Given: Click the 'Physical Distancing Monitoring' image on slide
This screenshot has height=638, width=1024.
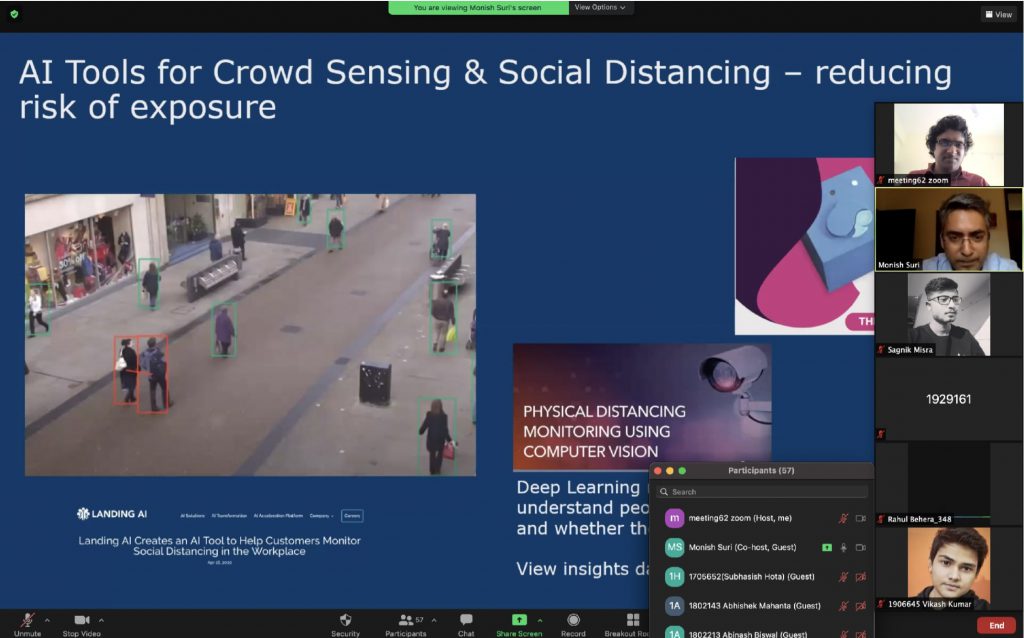Looking at the screenshot, I should (x=642, y=407).
